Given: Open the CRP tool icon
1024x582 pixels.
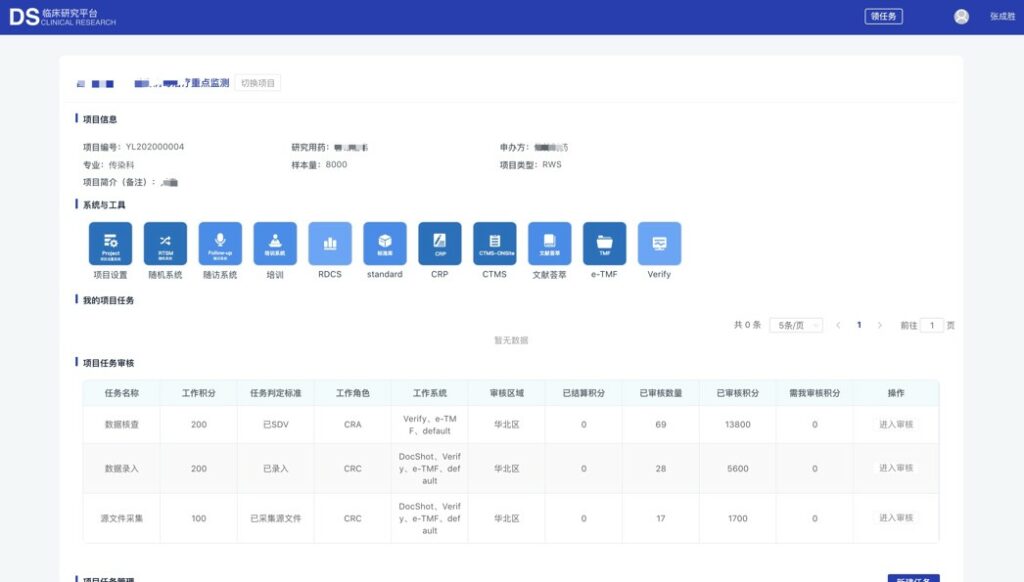Looking at the screenshot, I should pos(440,244).
